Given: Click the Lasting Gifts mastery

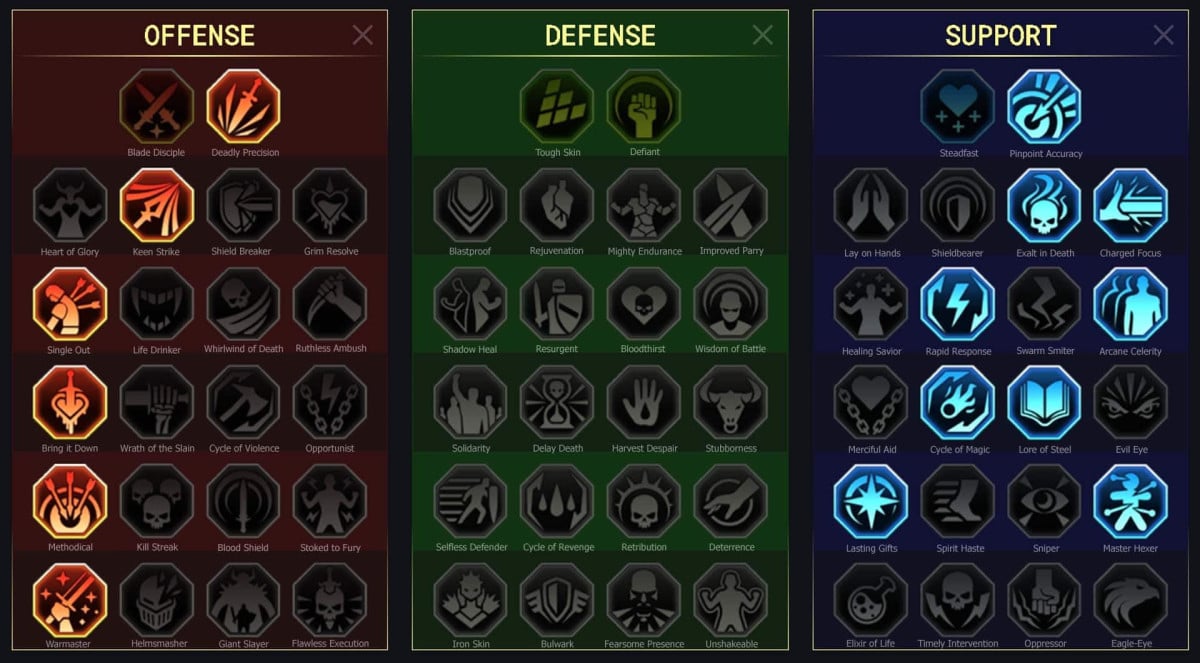Looking at the screenshot, I should [x=871, y=501].
